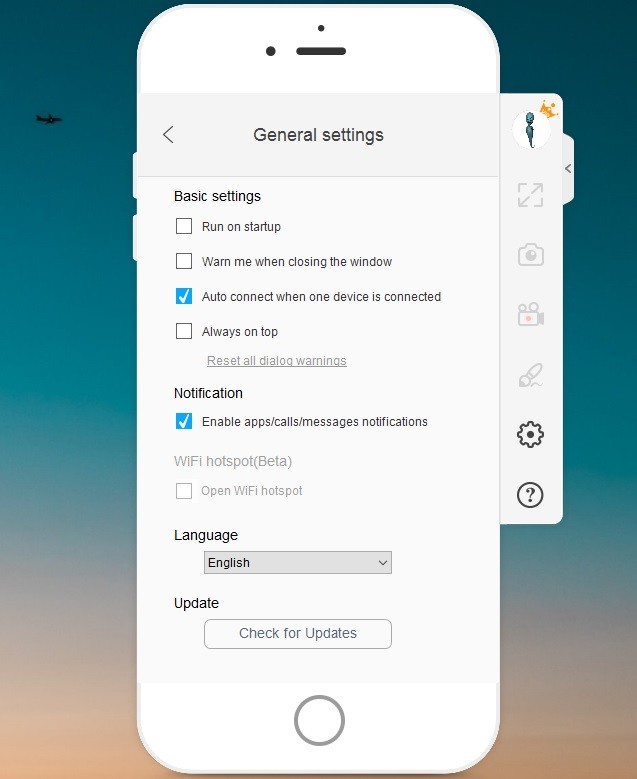Collapse the side toolbar with the arrow
Viewport: 637px width, 779px height.
point(568,168)
